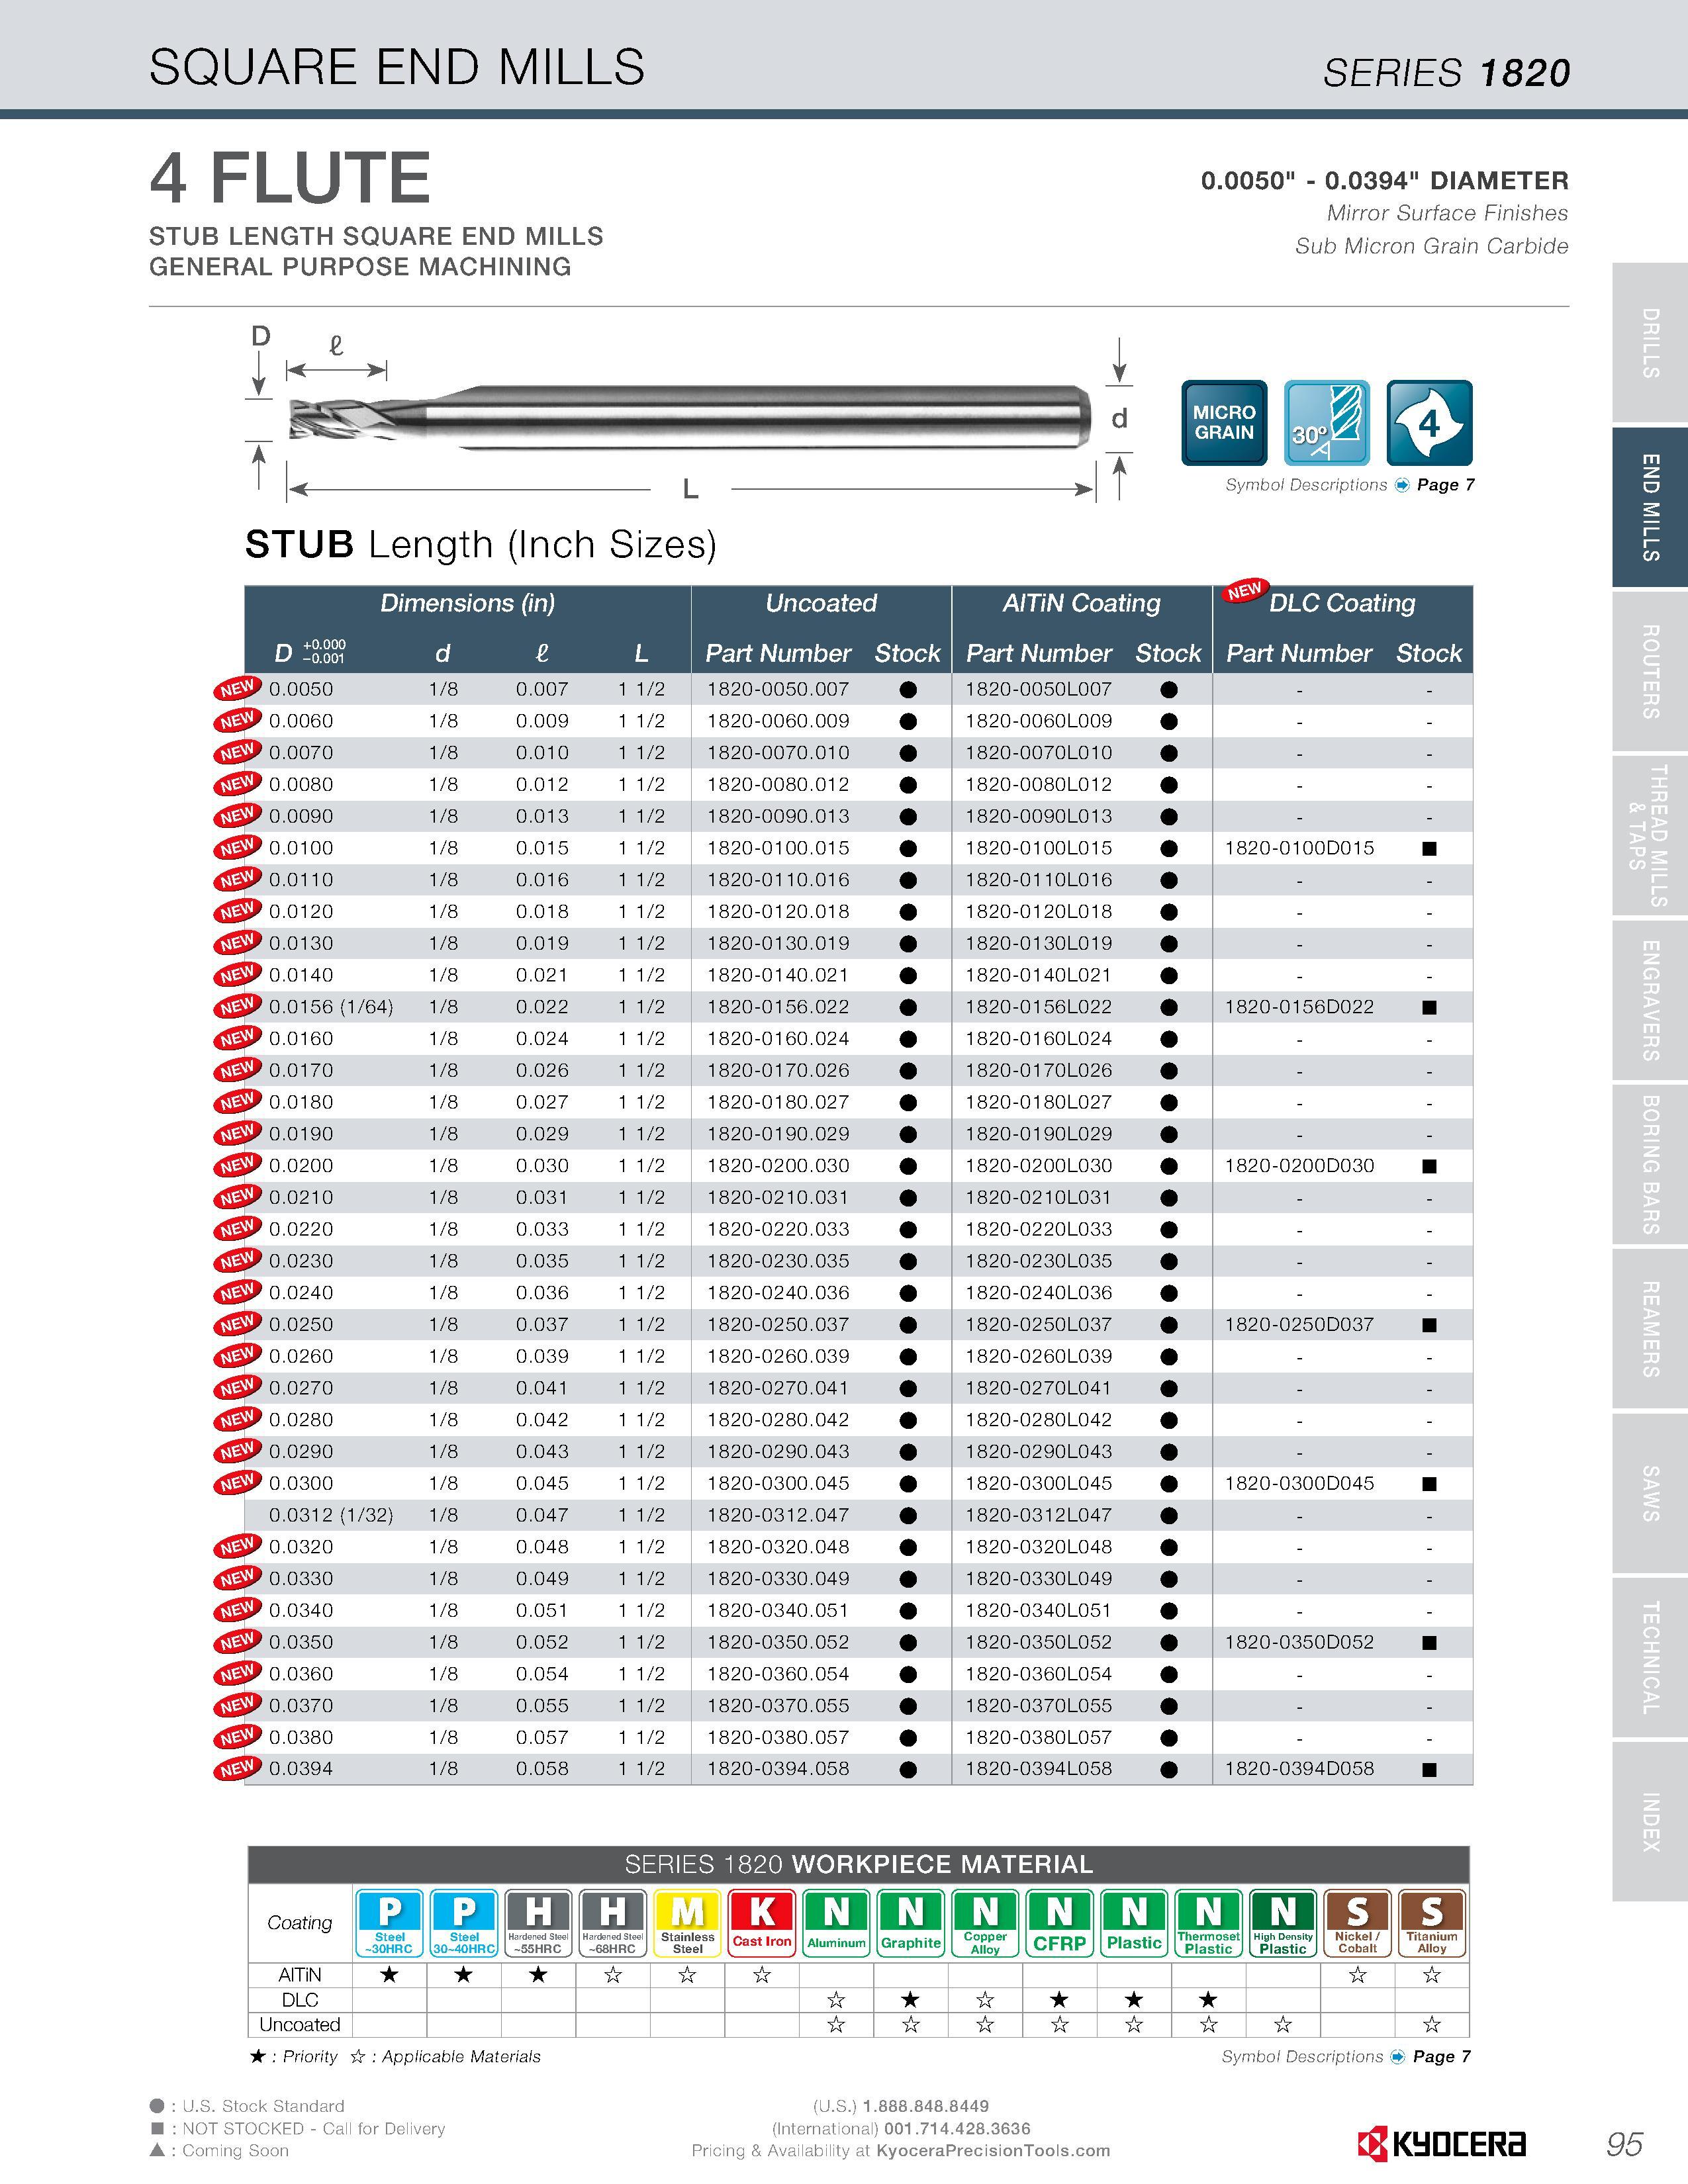
Task: Click the N High Density Plastic icon
Action: (x=1283, y=1923)
